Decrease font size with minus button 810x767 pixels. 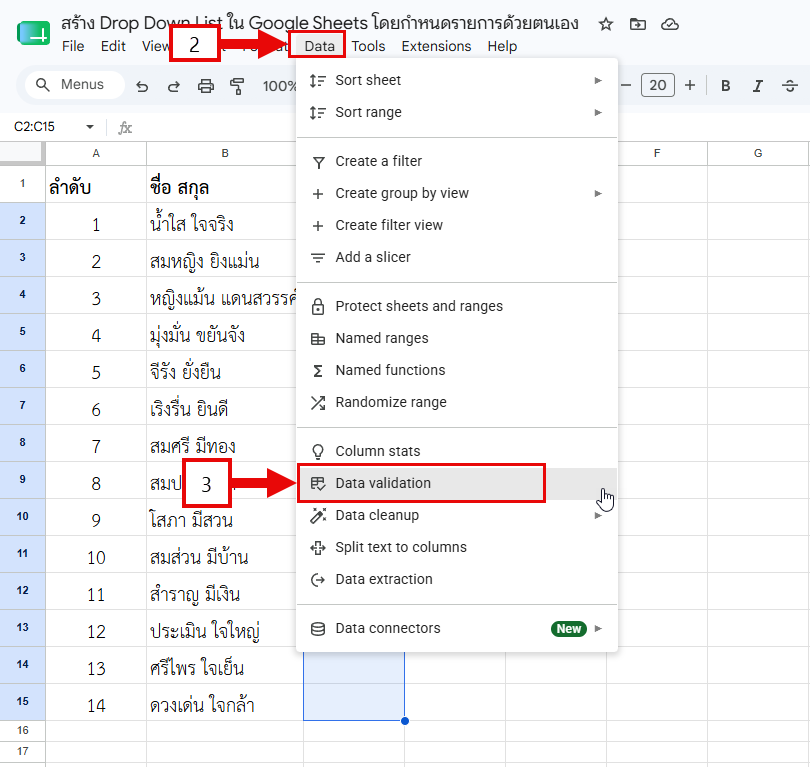(x=626, y=85)
